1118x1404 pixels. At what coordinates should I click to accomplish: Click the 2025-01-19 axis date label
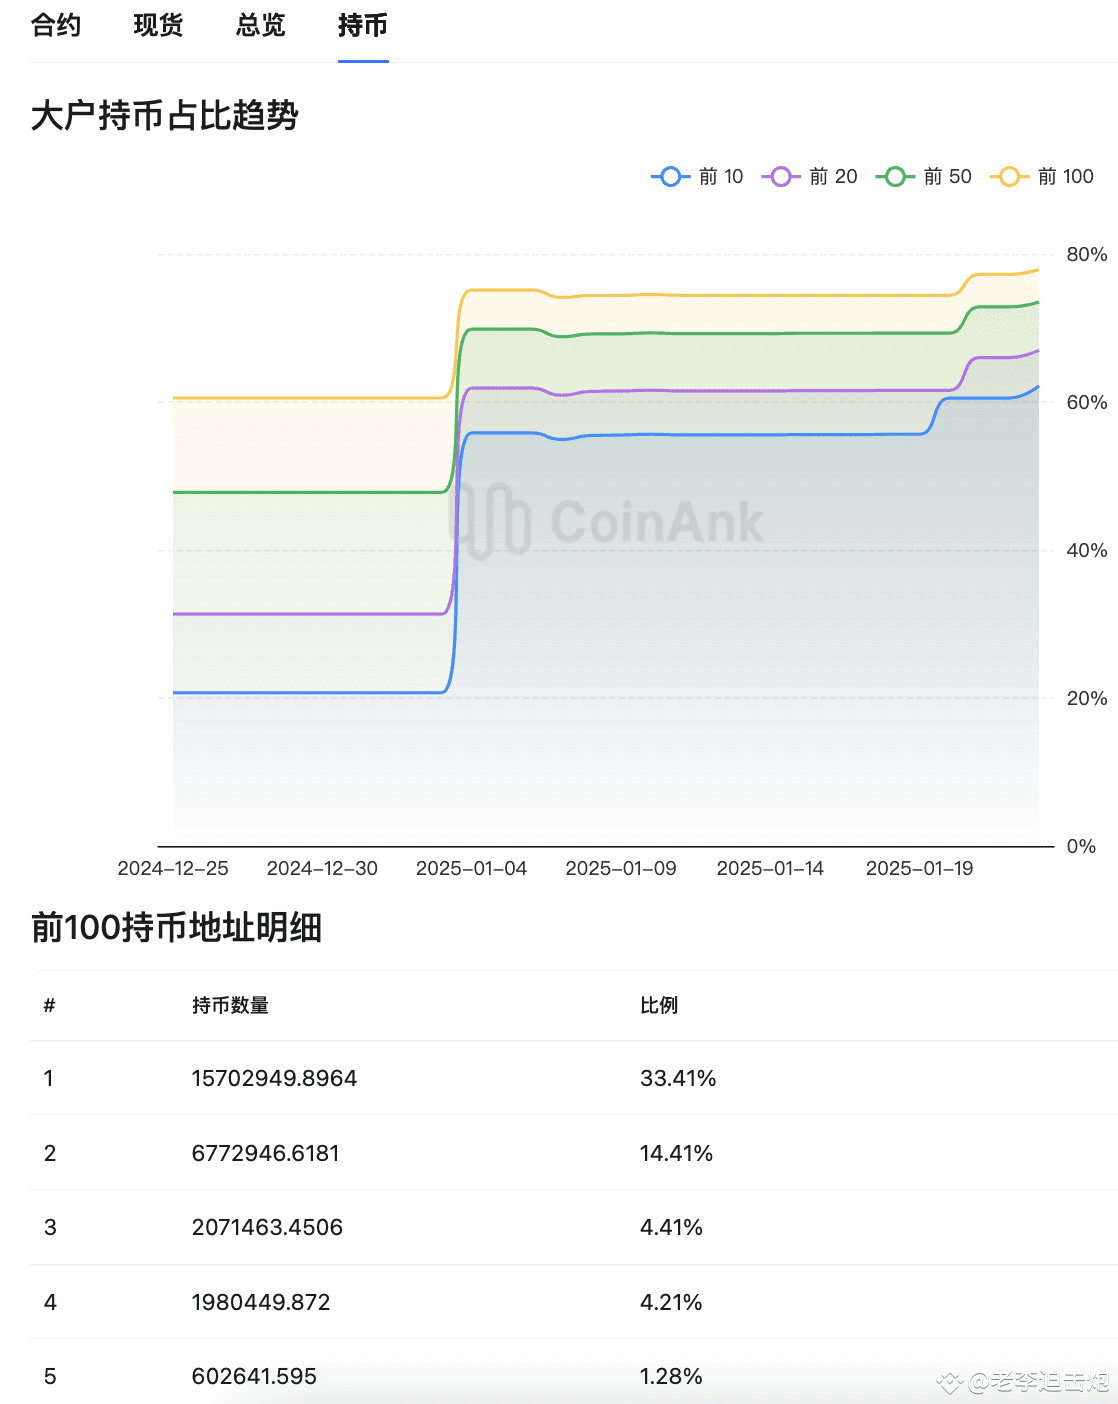[x=919, y=868]
